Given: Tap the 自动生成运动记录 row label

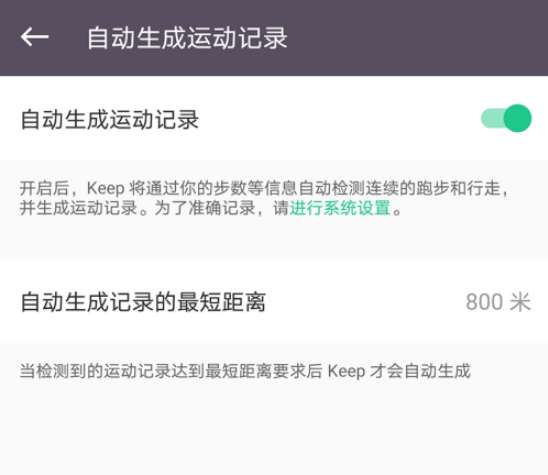Looking at the screenshot, I should (x=110, y=119).
